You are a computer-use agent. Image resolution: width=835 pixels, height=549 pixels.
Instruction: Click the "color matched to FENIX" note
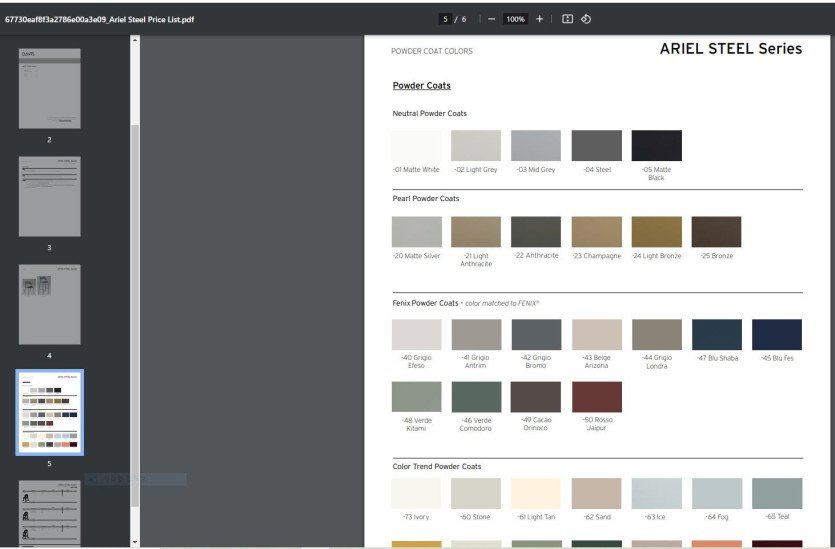click(x=502, y=304)
